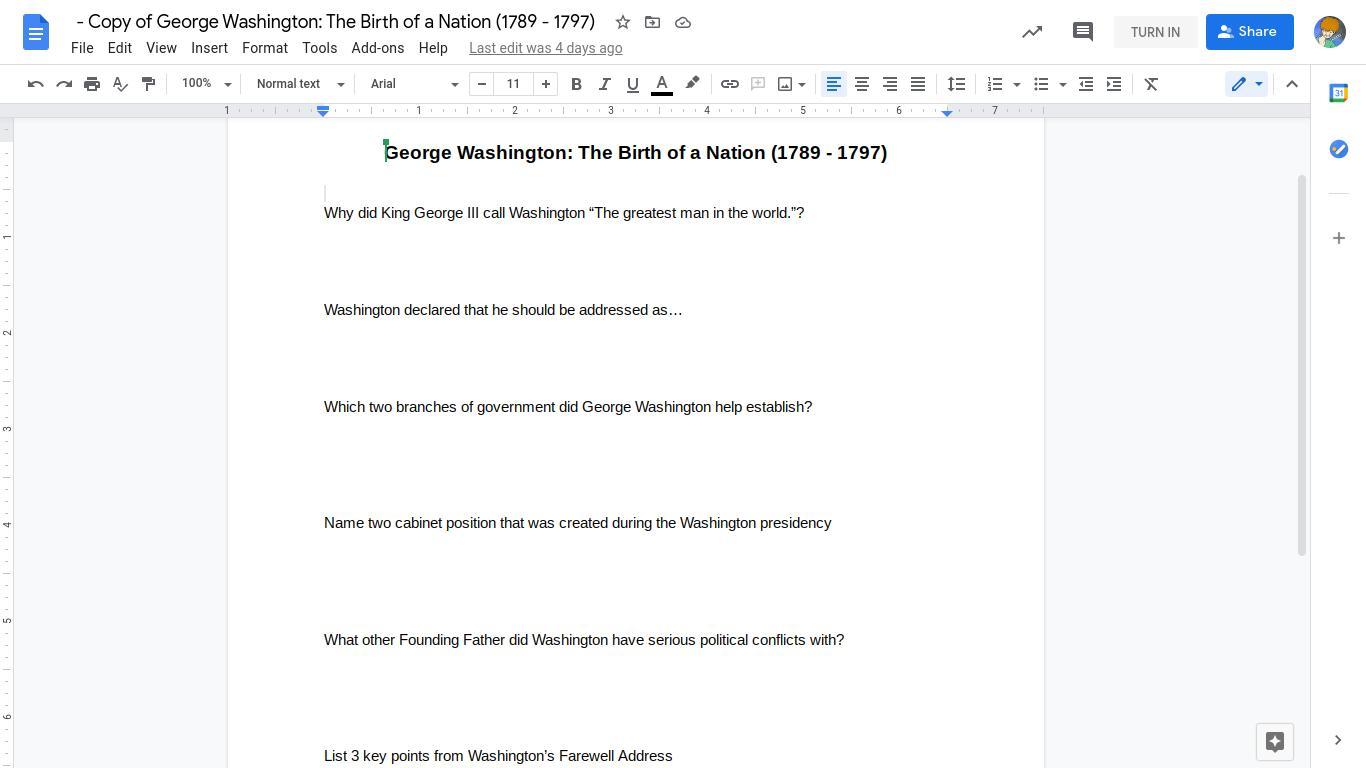This screenshot has width=1366, height=768.
Task: Expand the Normal text style dropdown
Action: (x=300, y=84)
